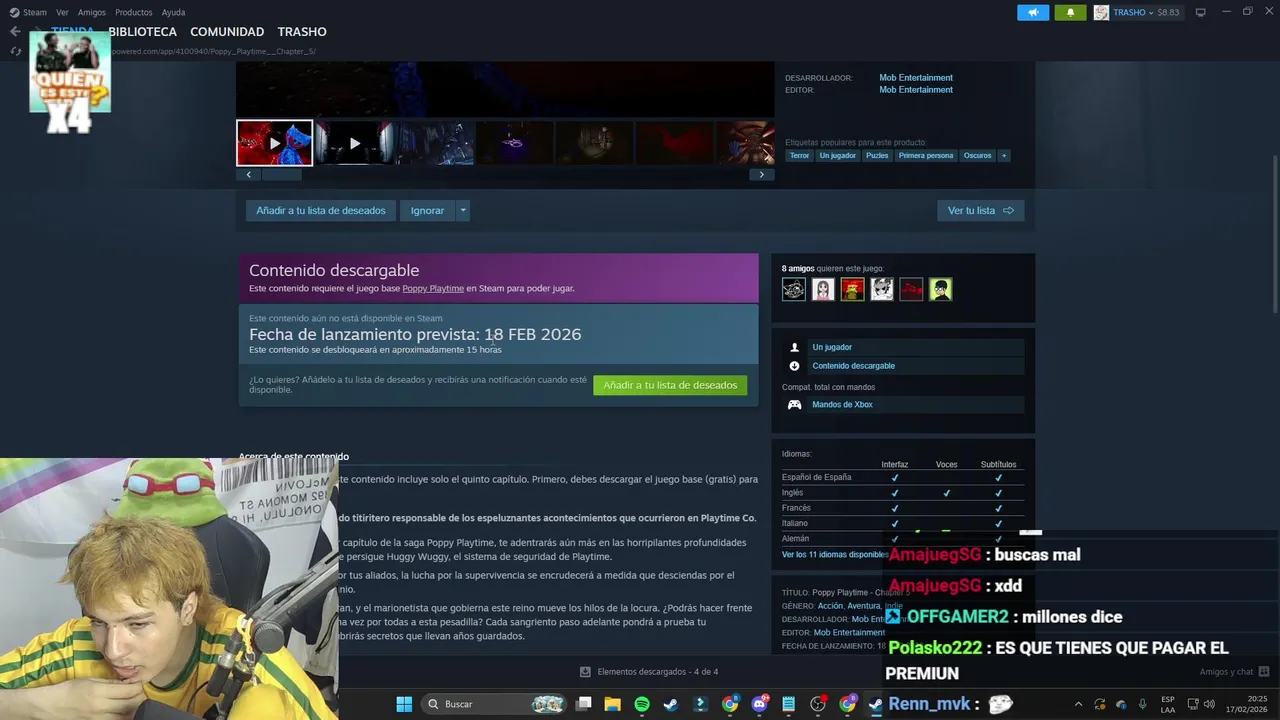
Task: Open the TRASHO profile tab
Action: (302, 32)
